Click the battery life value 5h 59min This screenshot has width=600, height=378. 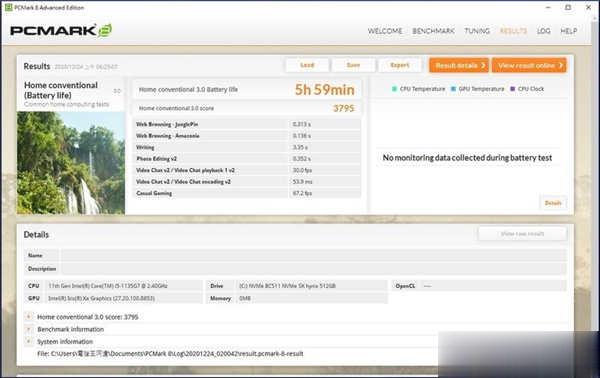(x=324, y=90)
